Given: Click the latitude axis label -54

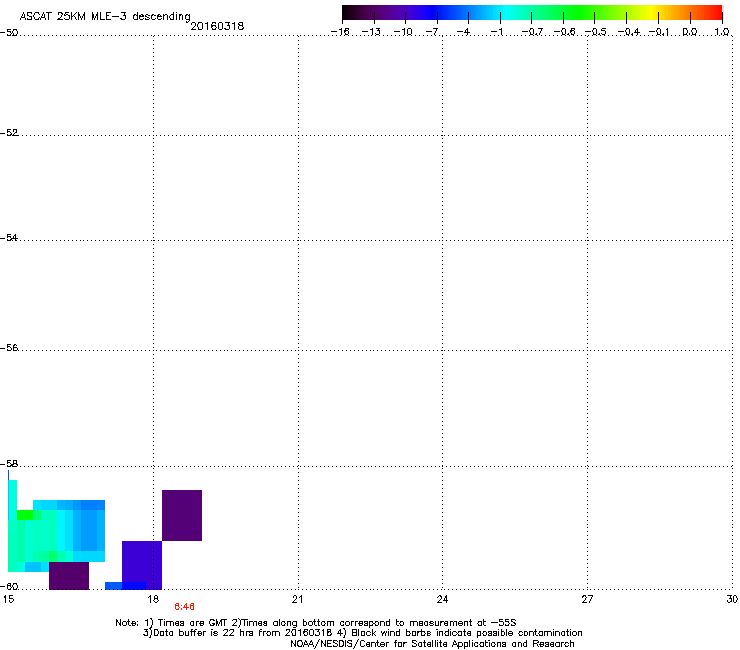Looking at the screenshot, I should point(9,238).
